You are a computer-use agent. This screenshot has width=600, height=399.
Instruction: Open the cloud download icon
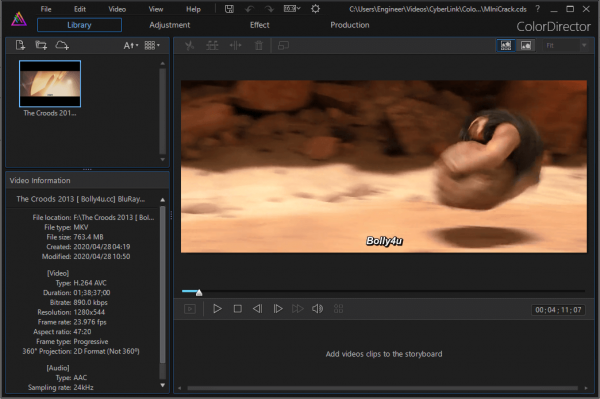62,46
